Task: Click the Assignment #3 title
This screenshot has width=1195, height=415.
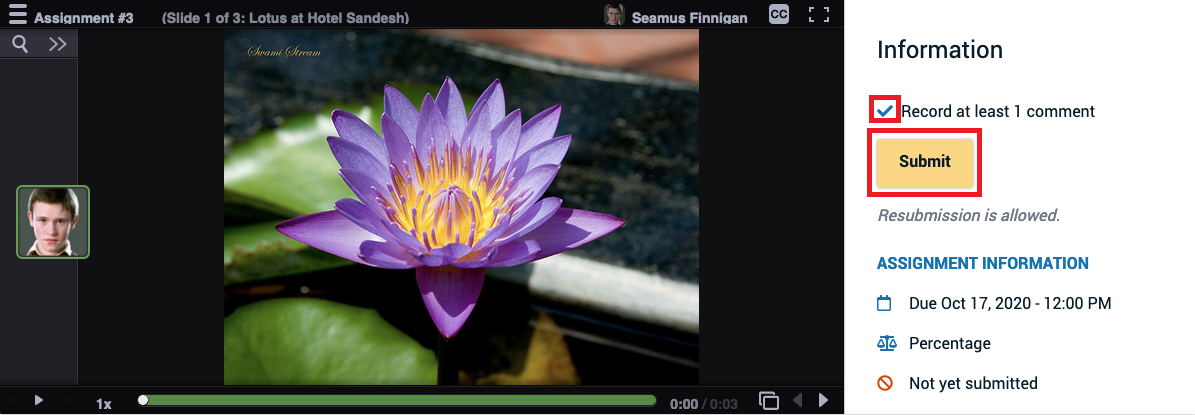Action: [84, 17]
